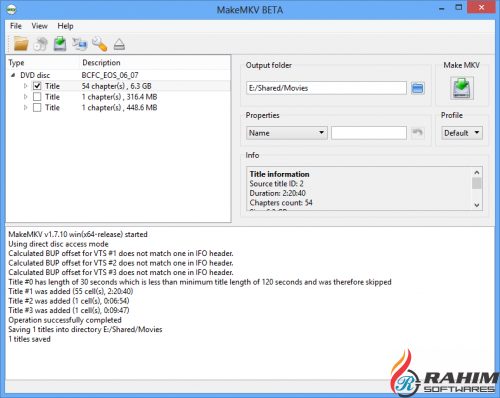Click log line 'MakeMKV v1.7.10' started
Image resolution: width=500 pixels, height=398 pixels.
pyautogui.click(x=78, y=234)
